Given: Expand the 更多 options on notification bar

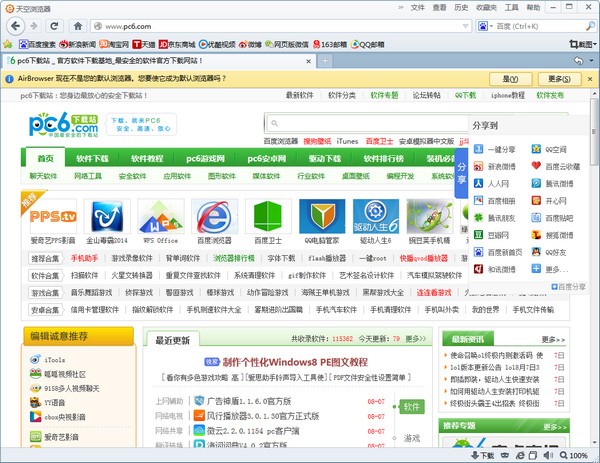Looking at the screenshot, I should coord(557,78).
